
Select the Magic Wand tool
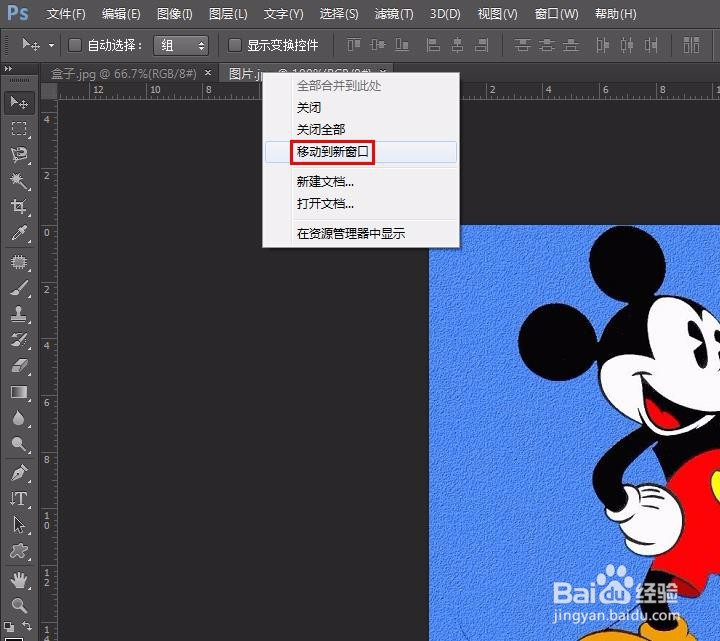[x=19, y=181]
